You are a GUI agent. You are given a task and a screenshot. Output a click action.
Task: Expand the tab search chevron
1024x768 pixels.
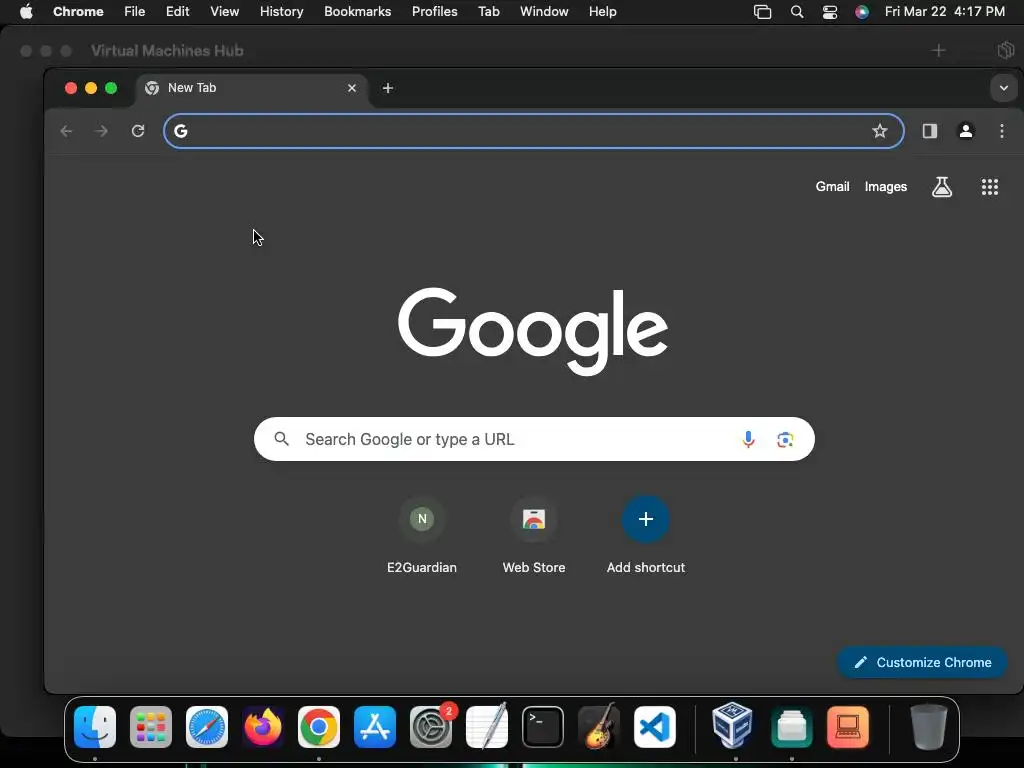(1003, 88)
